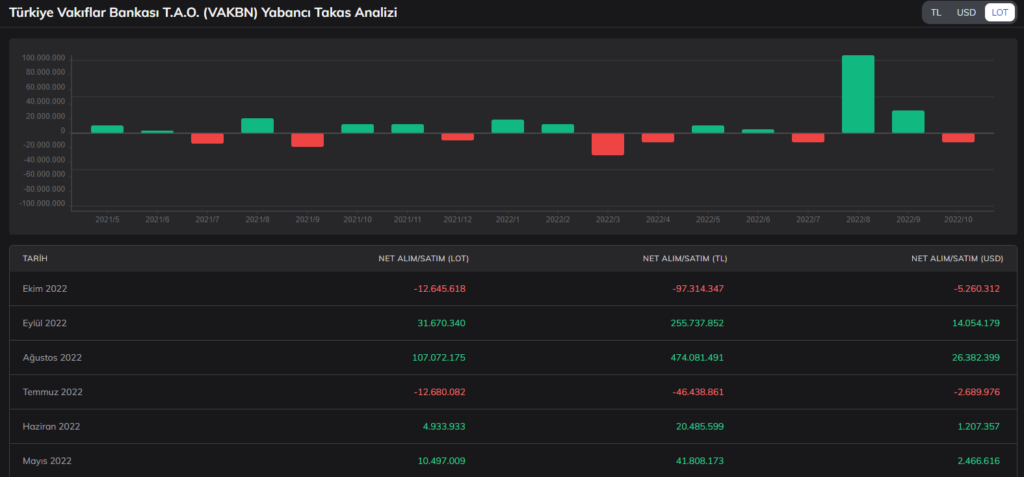Screen dimensions: 1024x477
Task: Select the Mayıs 2022 row label
Action: point(47,461)
